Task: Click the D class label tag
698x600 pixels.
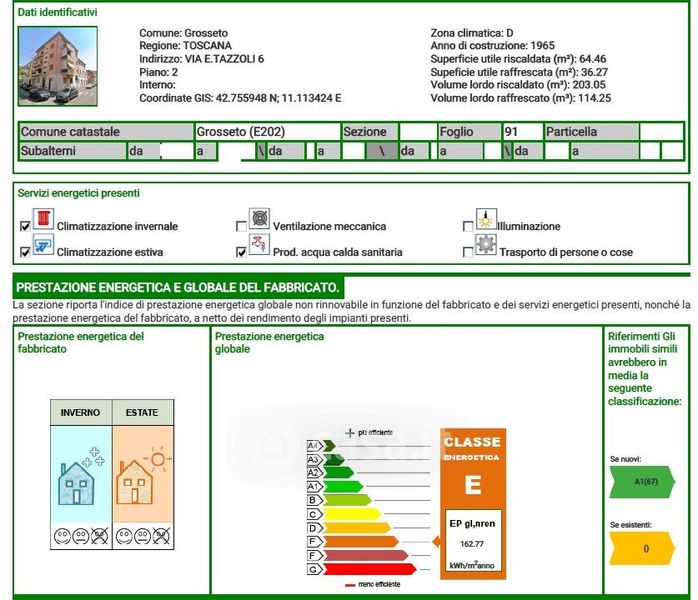Action: (315, 528)
